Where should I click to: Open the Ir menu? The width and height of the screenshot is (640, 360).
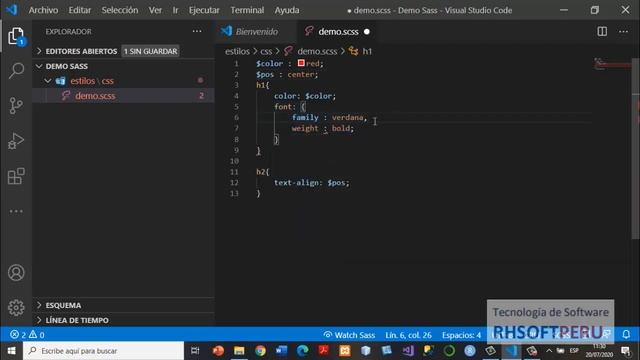[x=175, y=10]
